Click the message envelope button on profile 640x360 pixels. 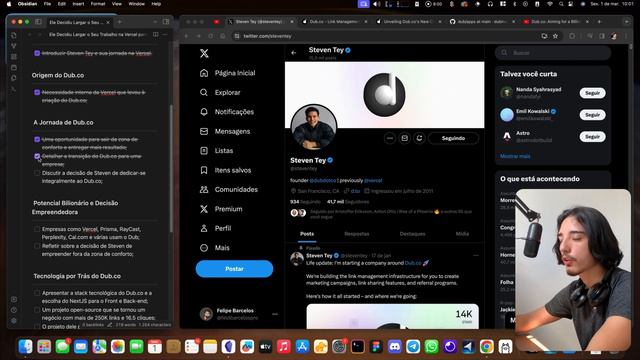404,138
